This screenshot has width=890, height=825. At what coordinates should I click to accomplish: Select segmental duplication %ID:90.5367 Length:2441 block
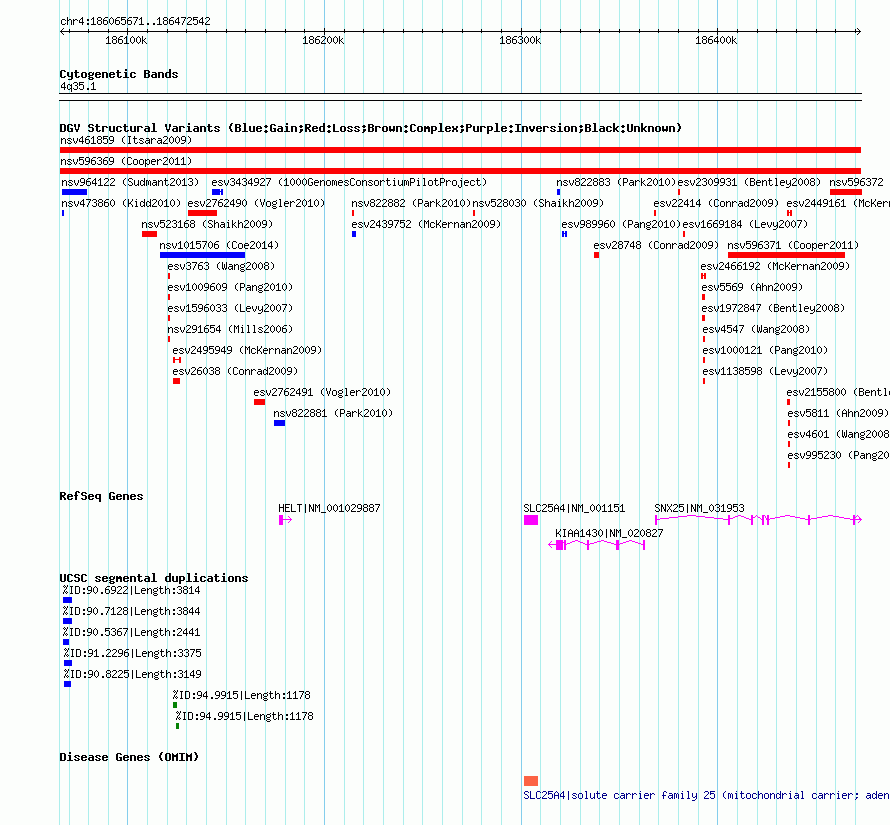(66, 642)
